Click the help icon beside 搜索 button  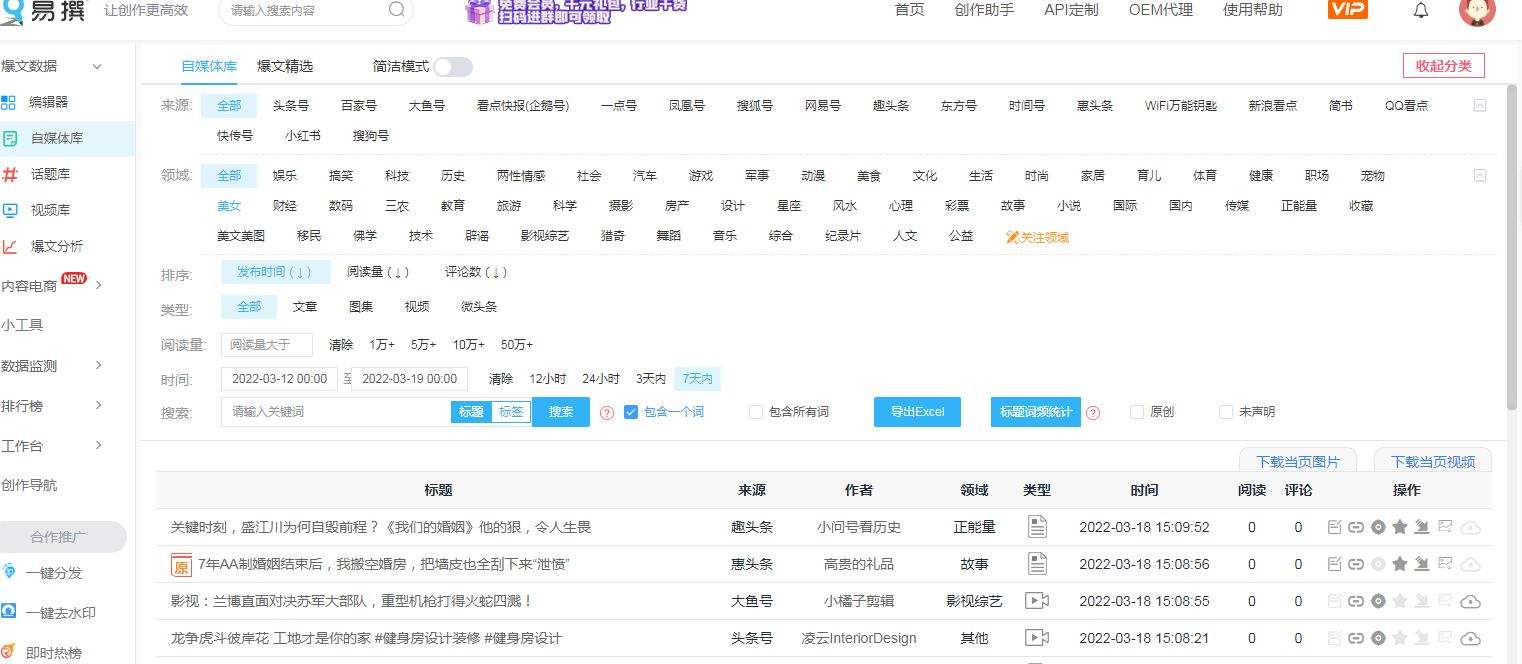coord(606,412)
